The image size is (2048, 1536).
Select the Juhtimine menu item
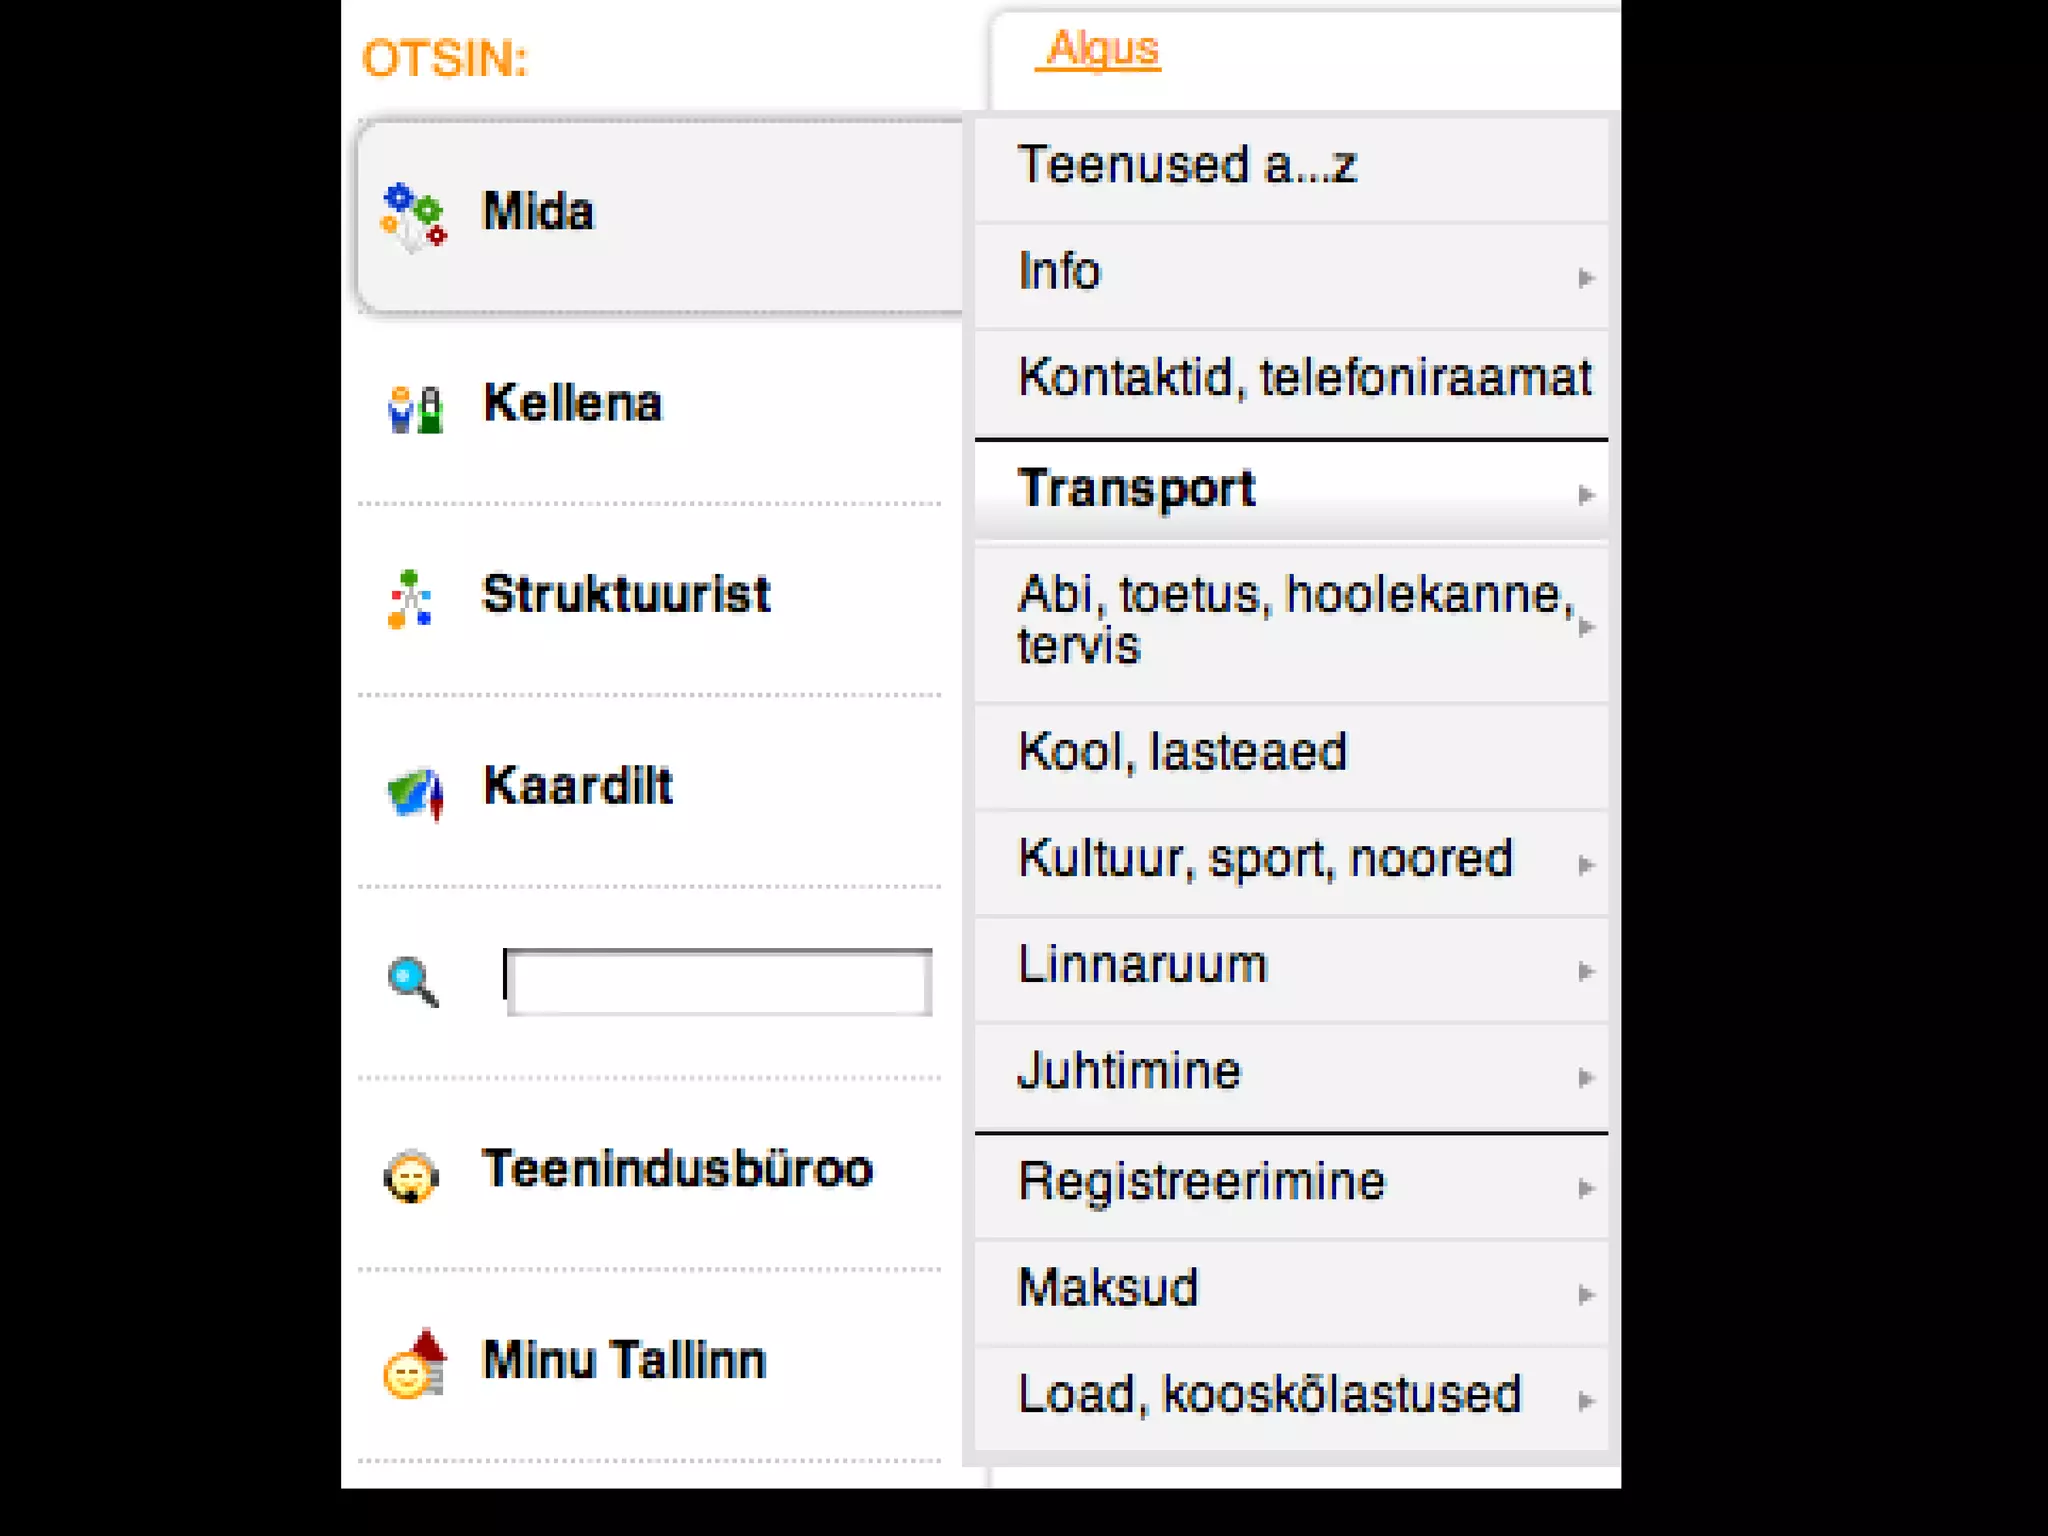pyautogui.click(x=1129, y=1071)
